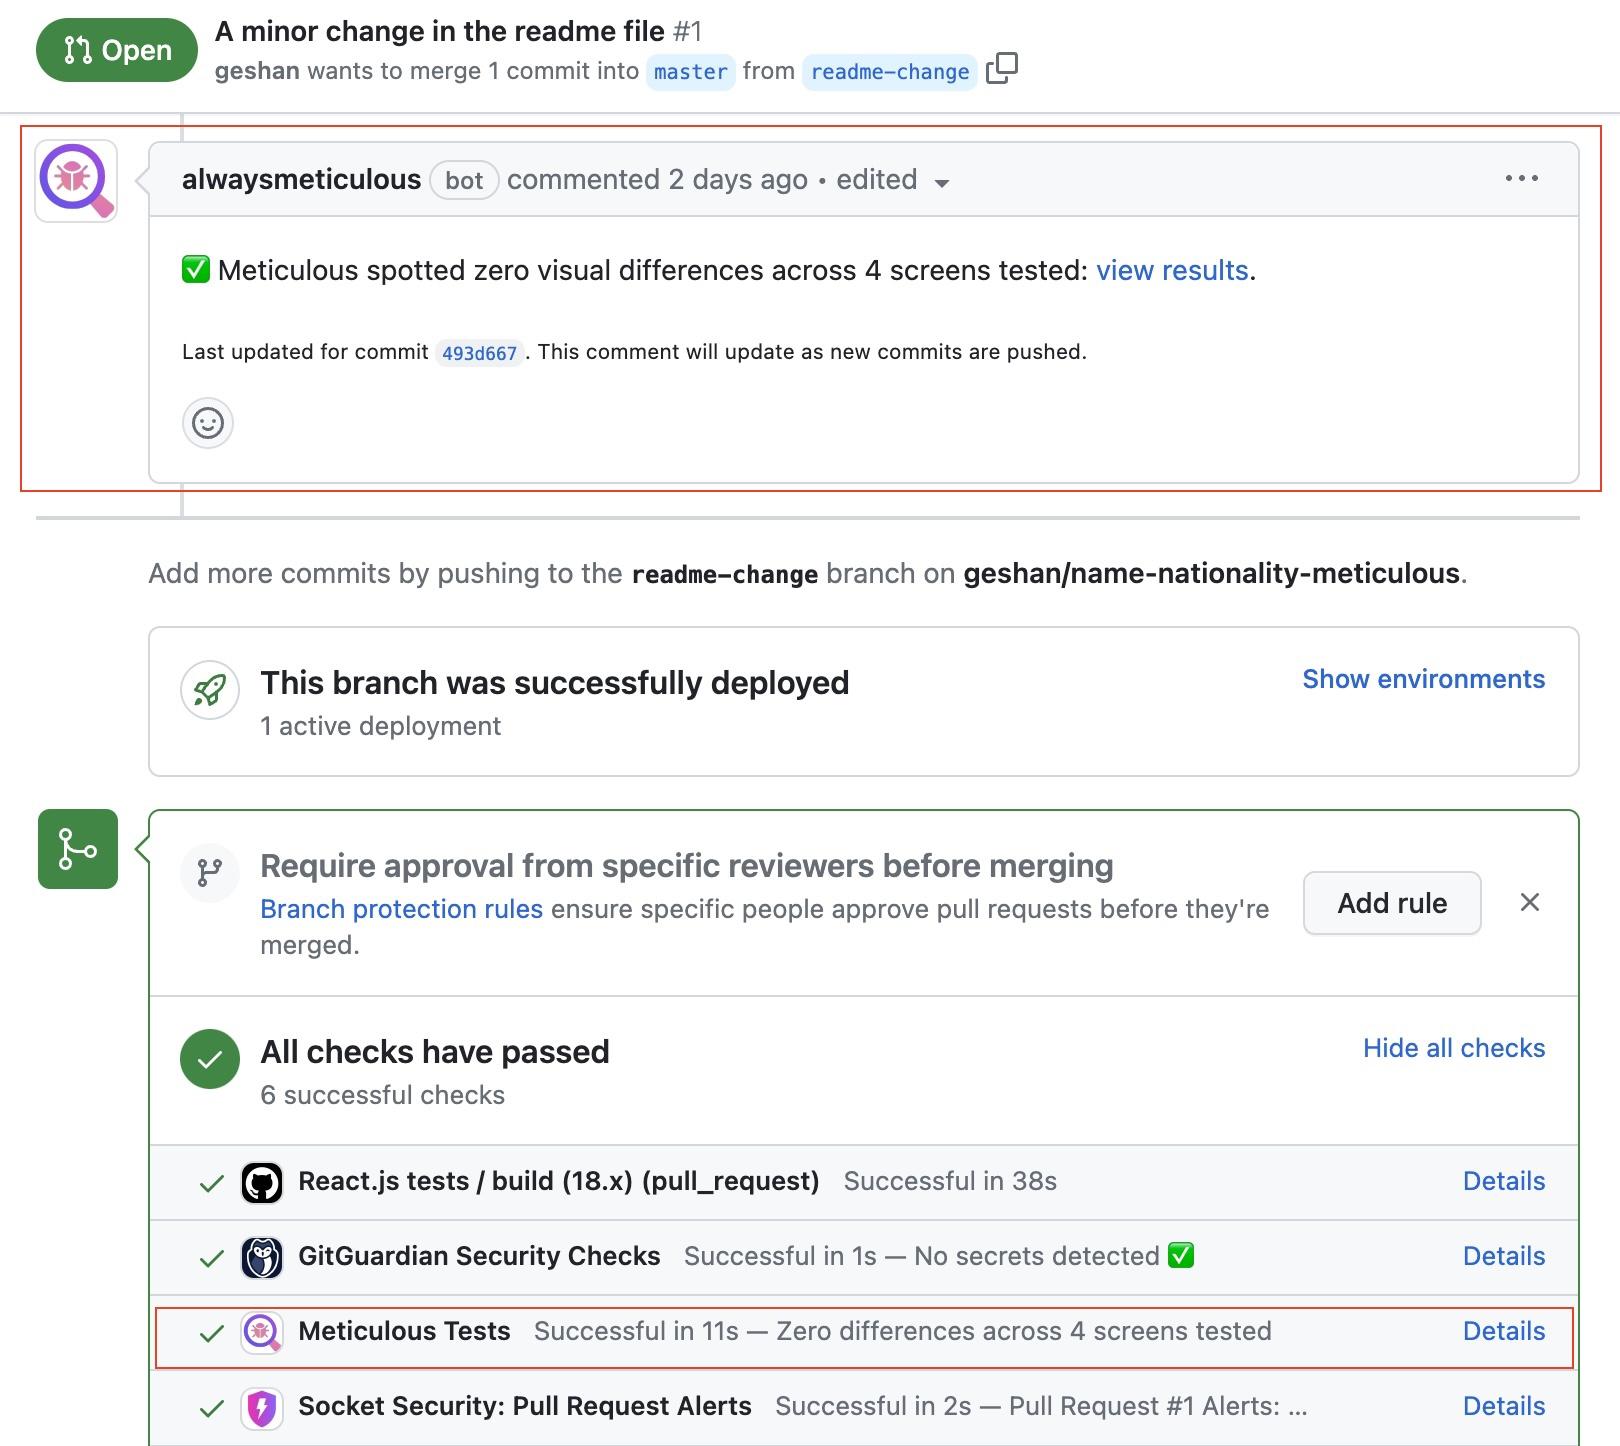Click the branch icon above Branch protection rules
The image size is (1620, 1446).
click(x=209, y=873)
